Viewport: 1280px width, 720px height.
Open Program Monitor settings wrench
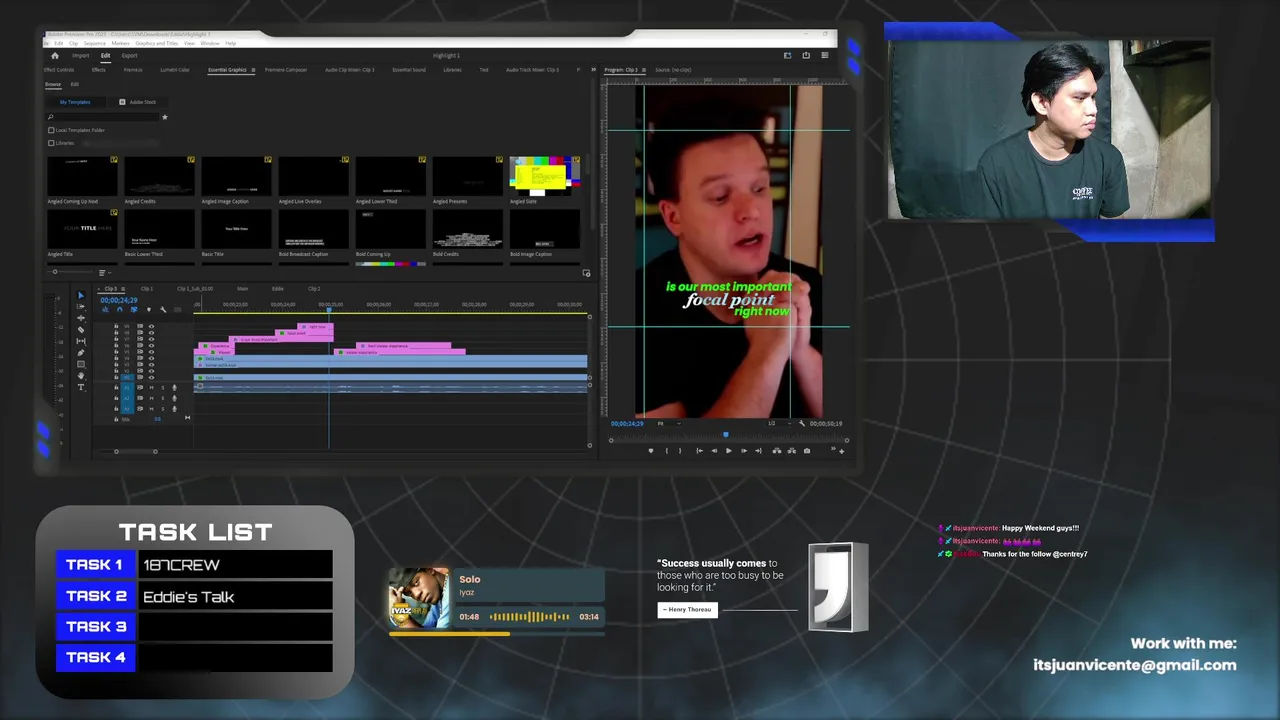[x=802, y=424]
